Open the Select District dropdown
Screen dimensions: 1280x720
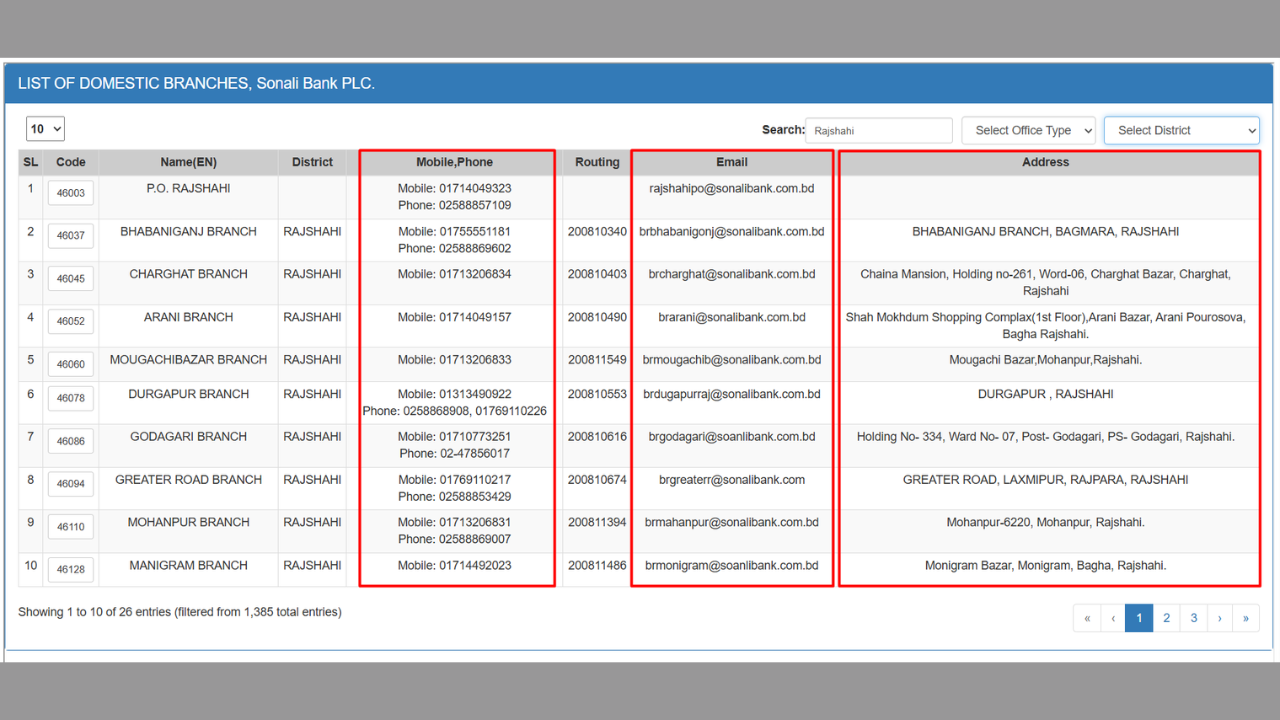coord(1181,130)
